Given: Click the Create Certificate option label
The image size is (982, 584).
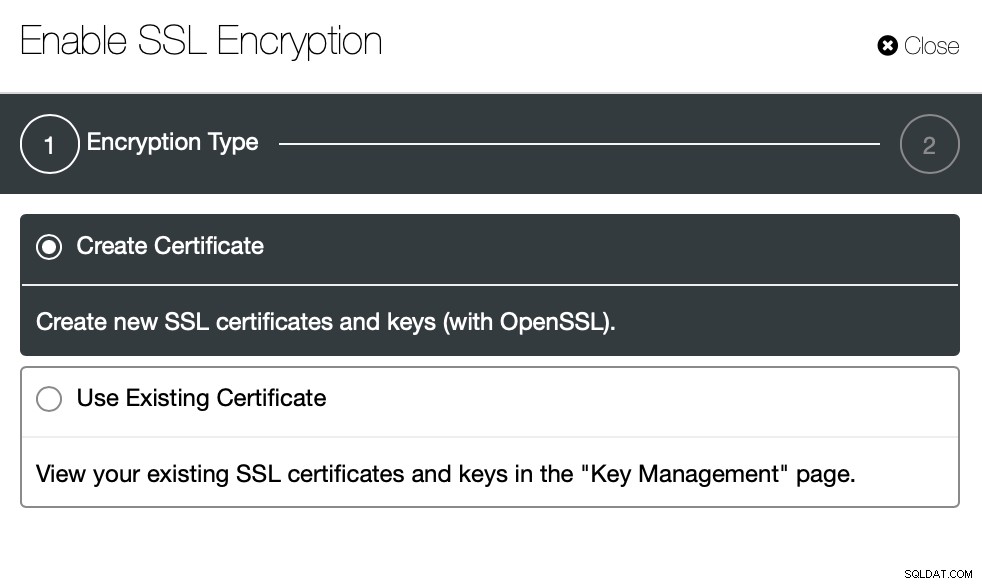Looking at the screenshot, I should [170, 246].
